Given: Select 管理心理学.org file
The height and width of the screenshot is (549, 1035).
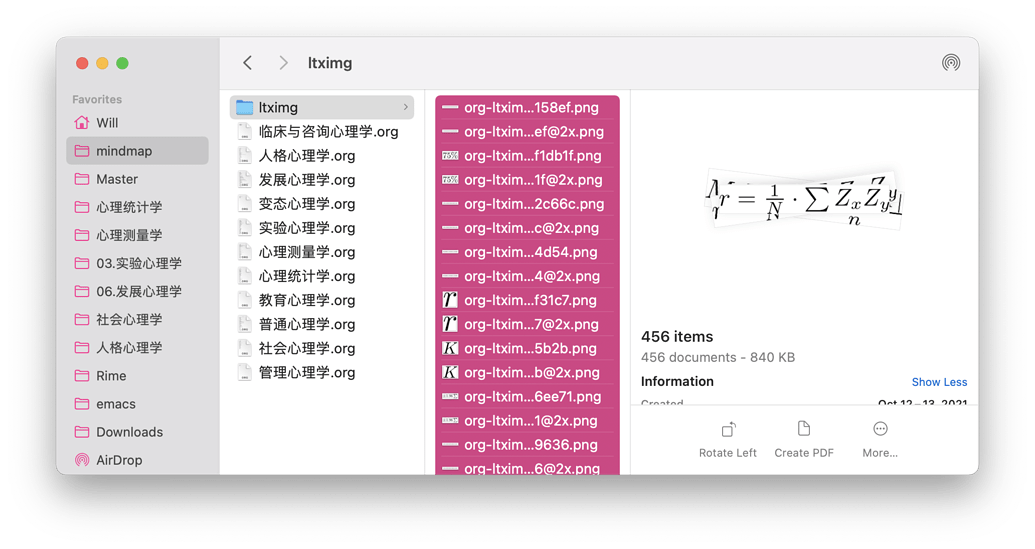Looking at the screenshot, I should click(321, 372).
